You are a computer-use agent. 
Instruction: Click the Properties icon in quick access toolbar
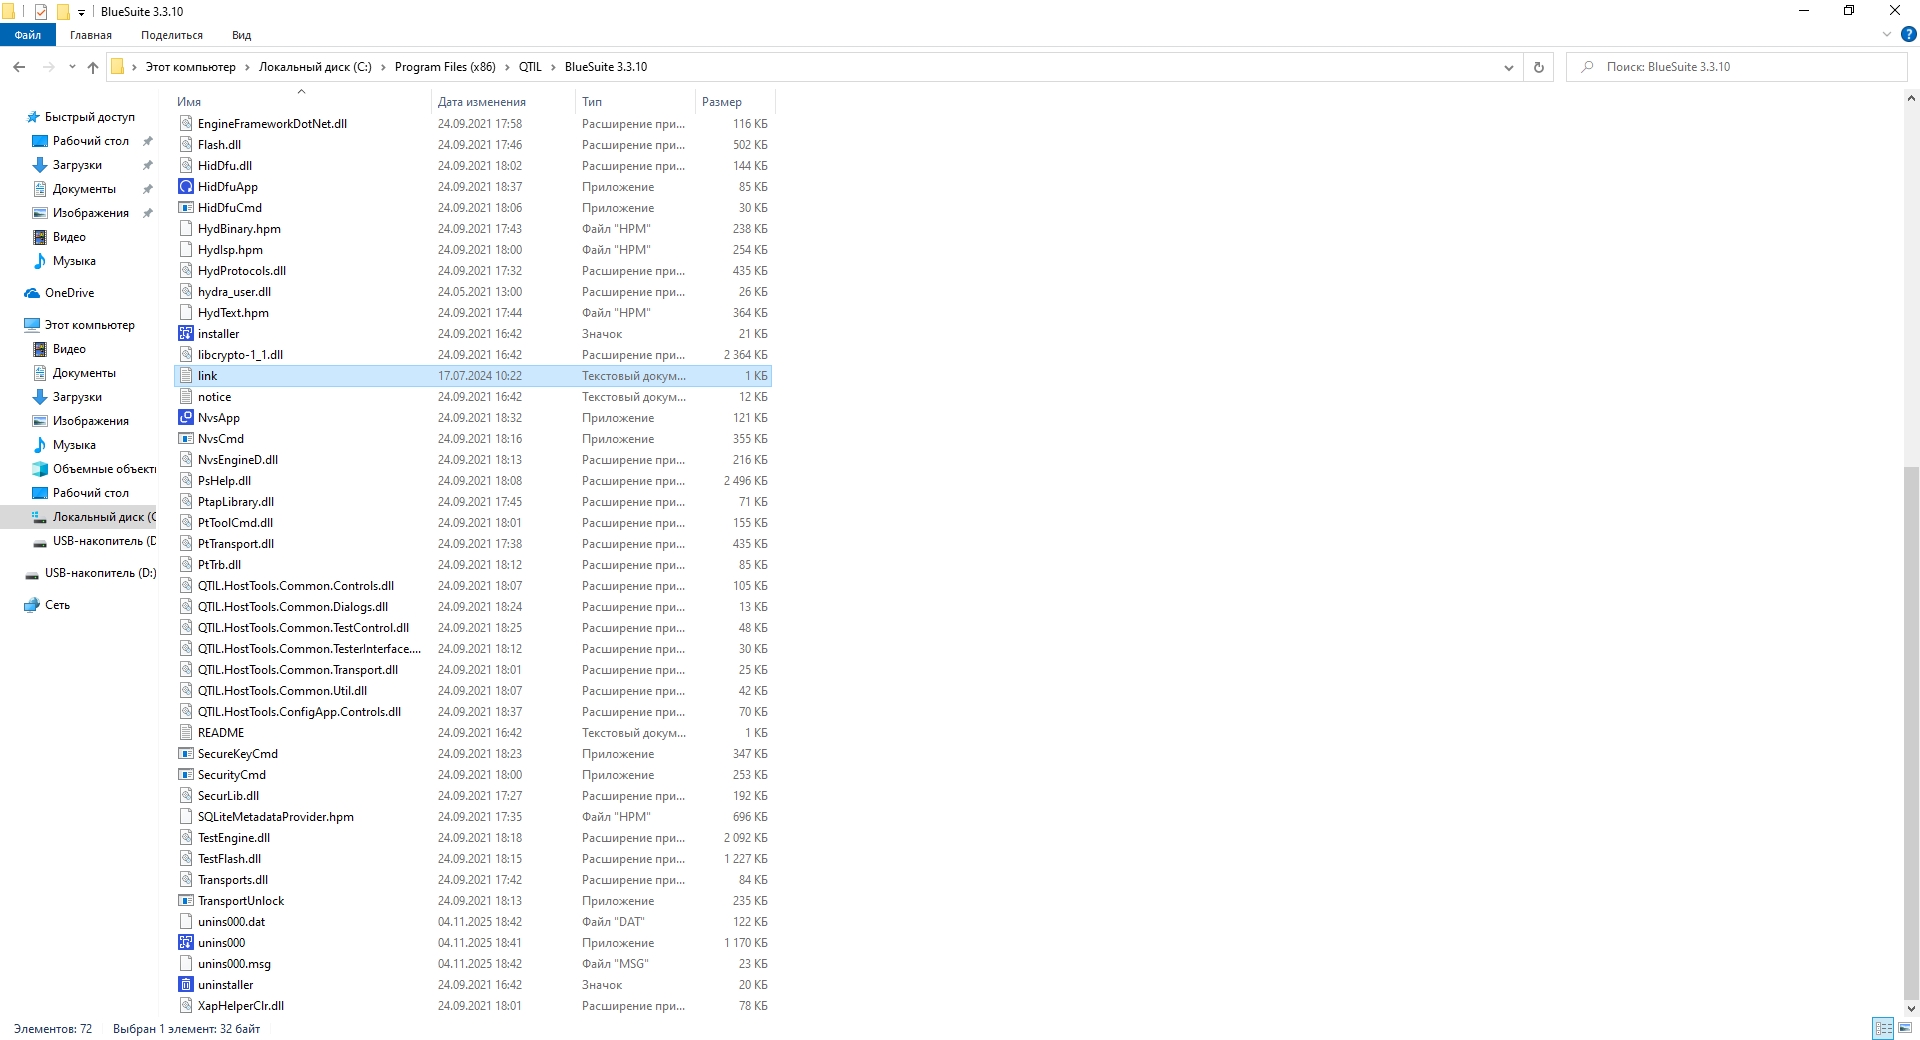click(41, 12)
